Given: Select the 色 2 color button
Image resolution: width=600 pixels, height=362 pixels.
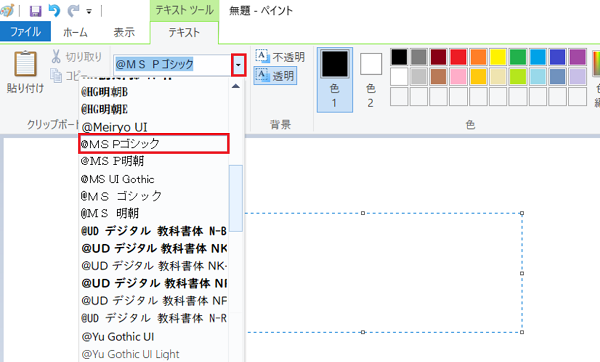Looking at the screenshot, I should click(x=370, y=80).
